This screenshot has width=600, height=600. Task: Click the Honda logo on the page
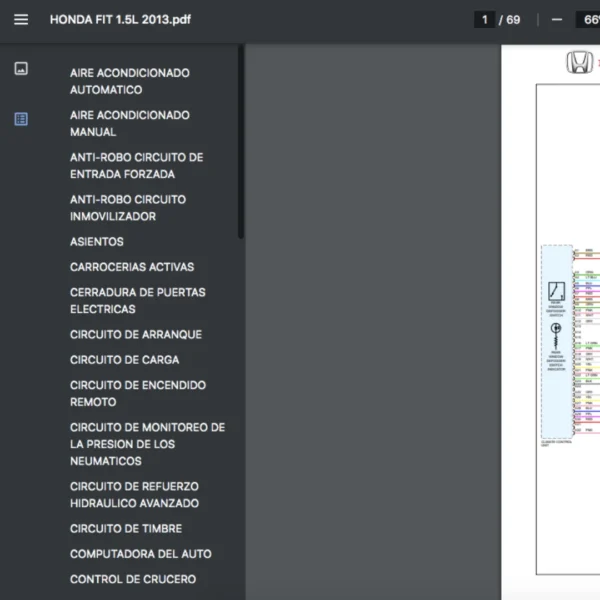tap(578, 64)
